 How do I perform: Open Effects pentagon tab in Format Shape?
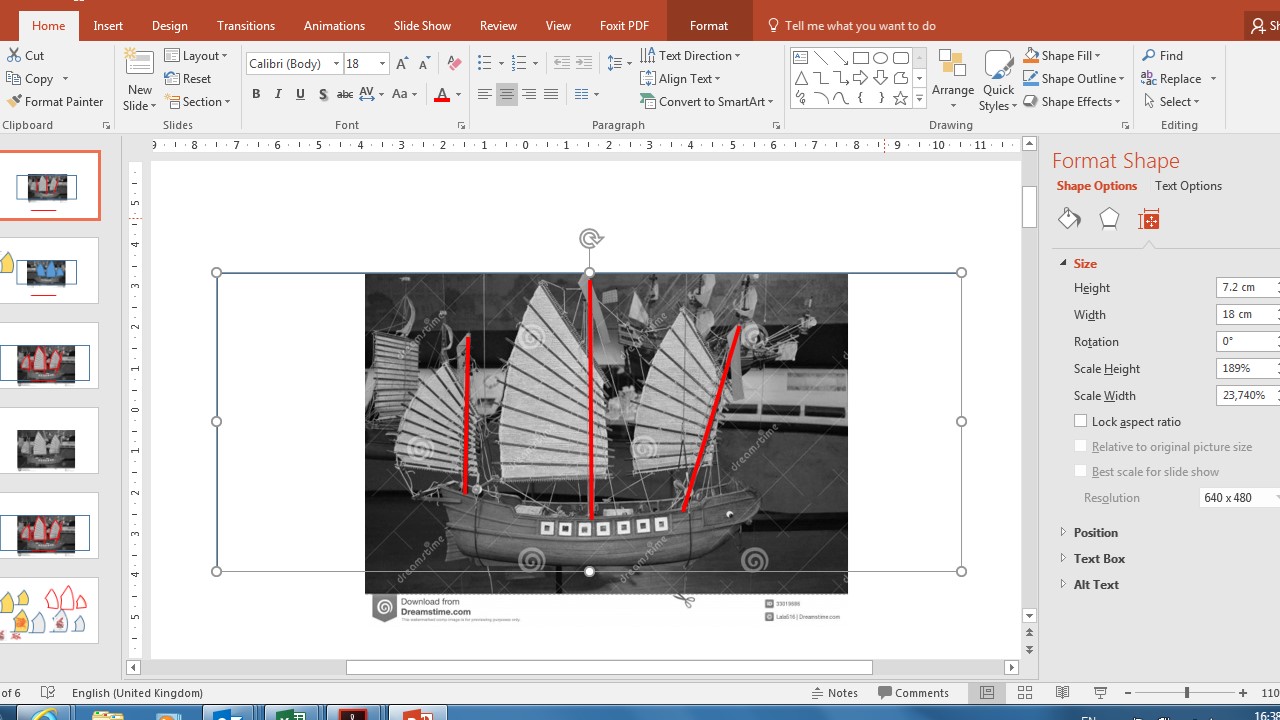[1109, 219]
